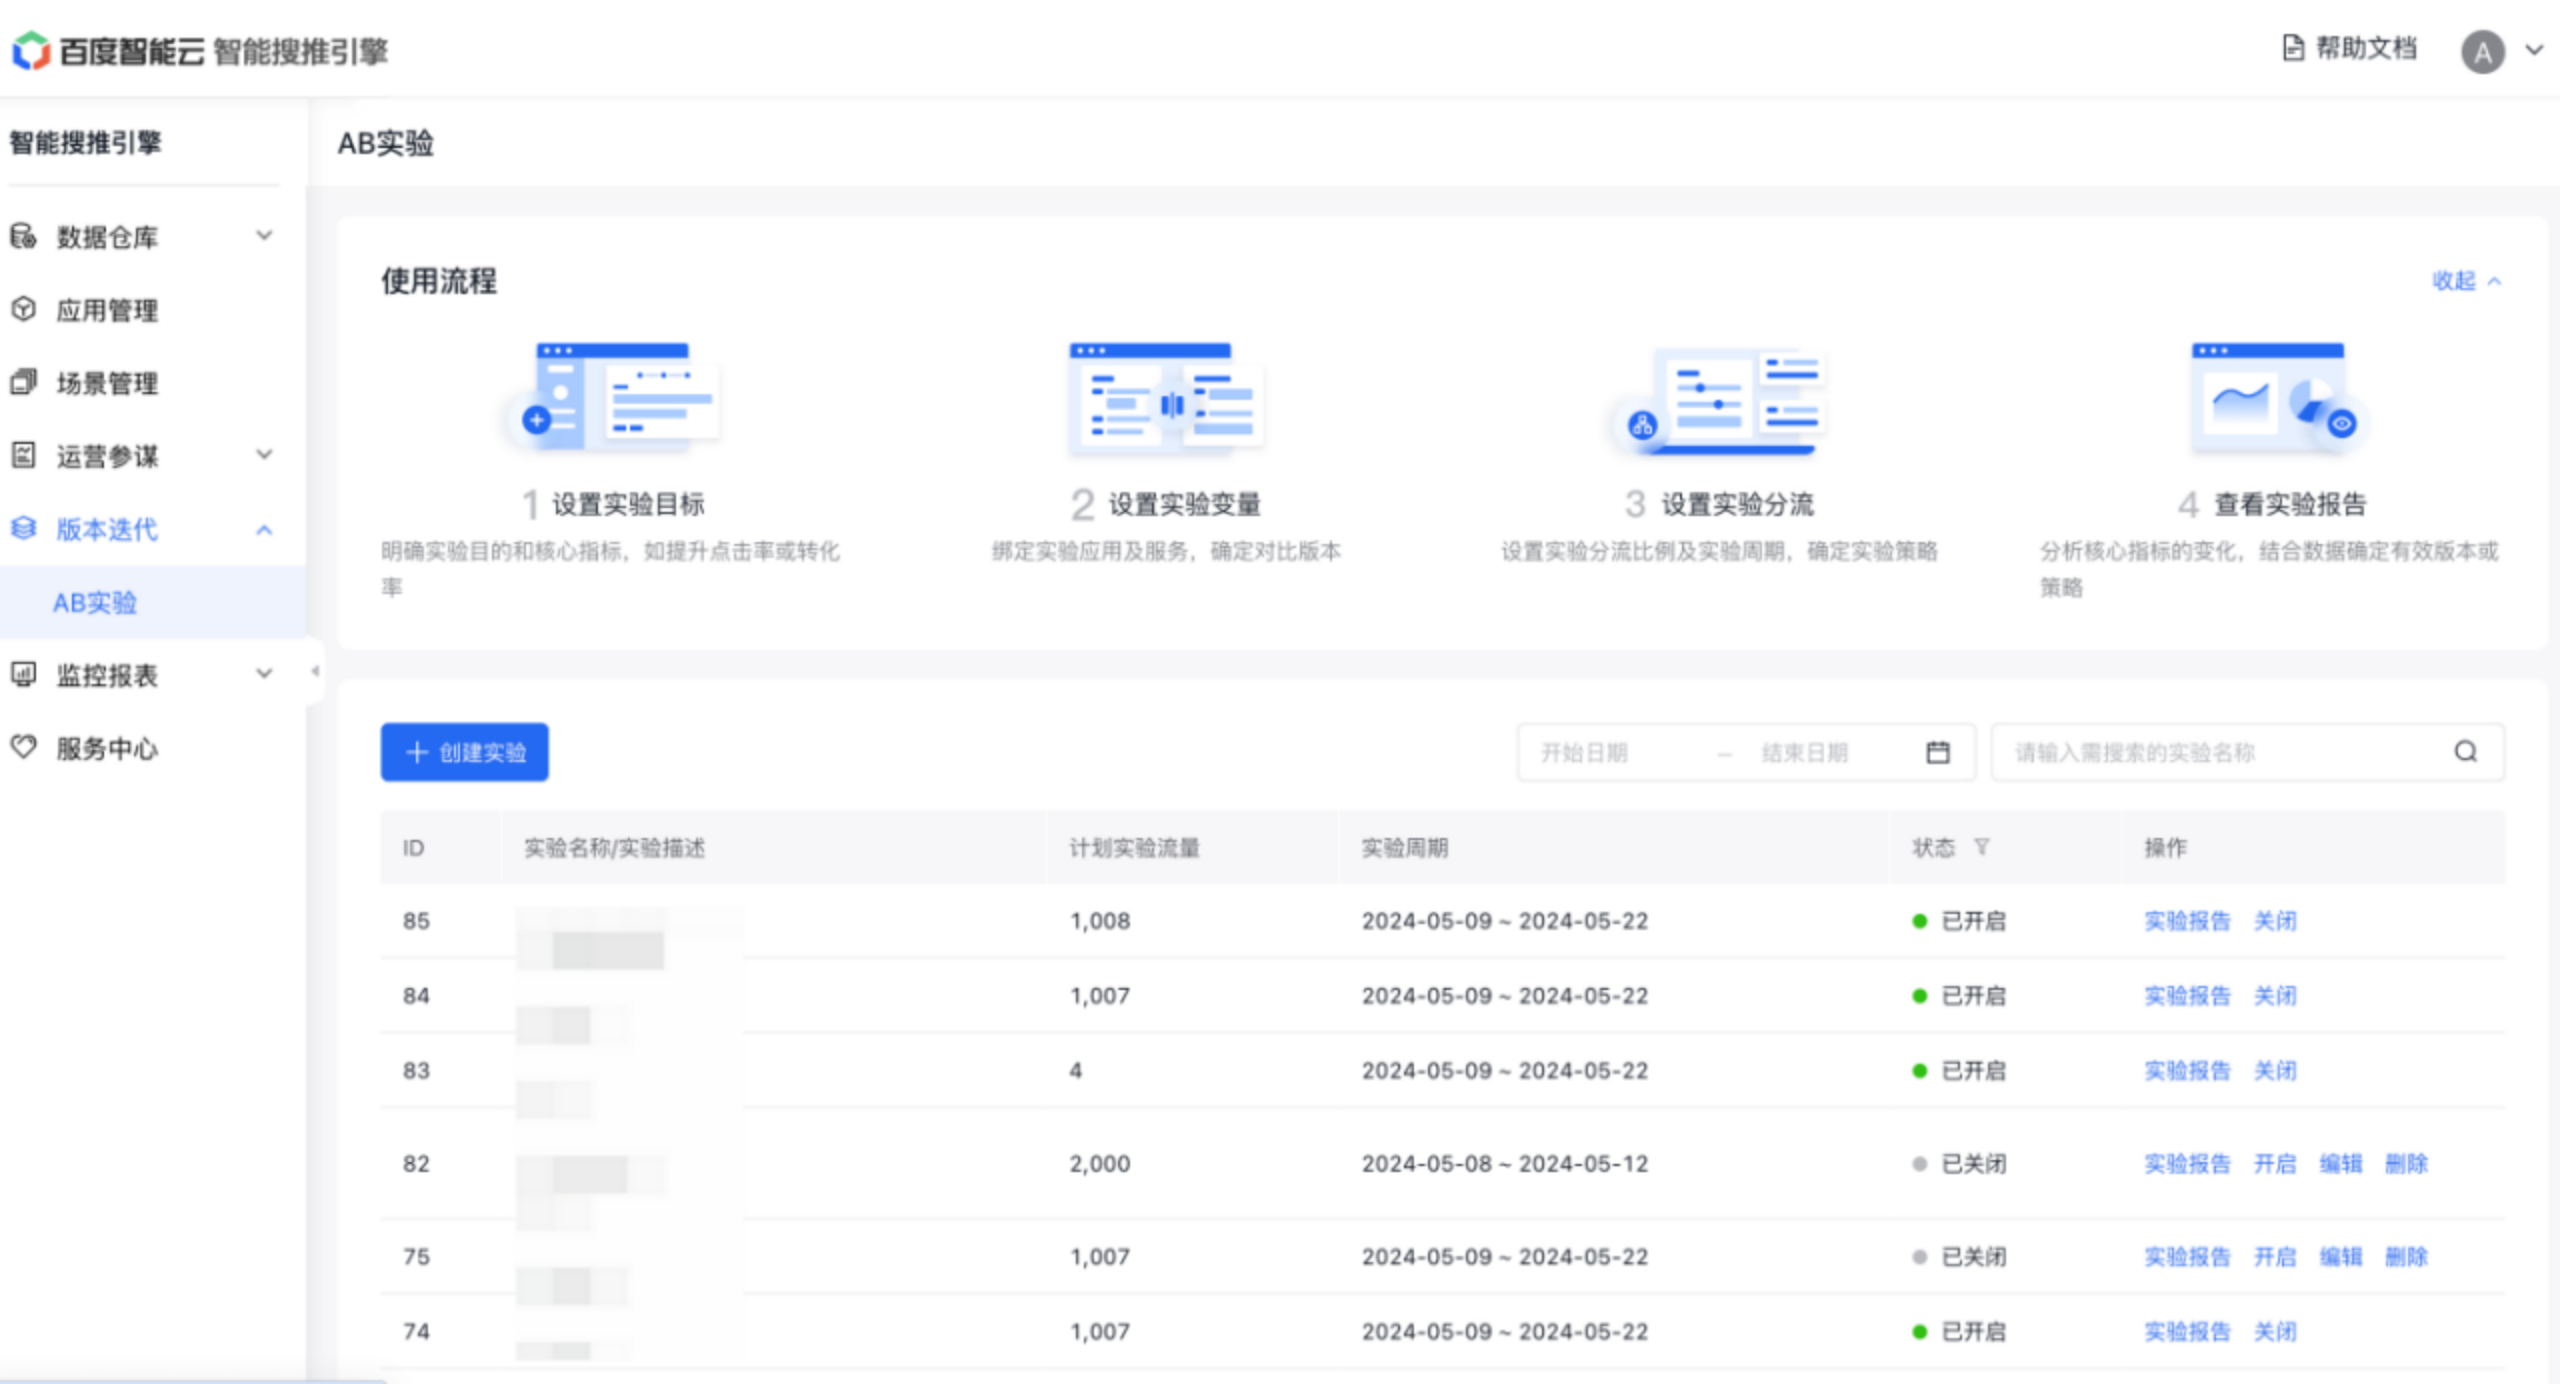The image size is (2560, 1384).
Task: Click the search magnifier icon
Action: 2466,752
